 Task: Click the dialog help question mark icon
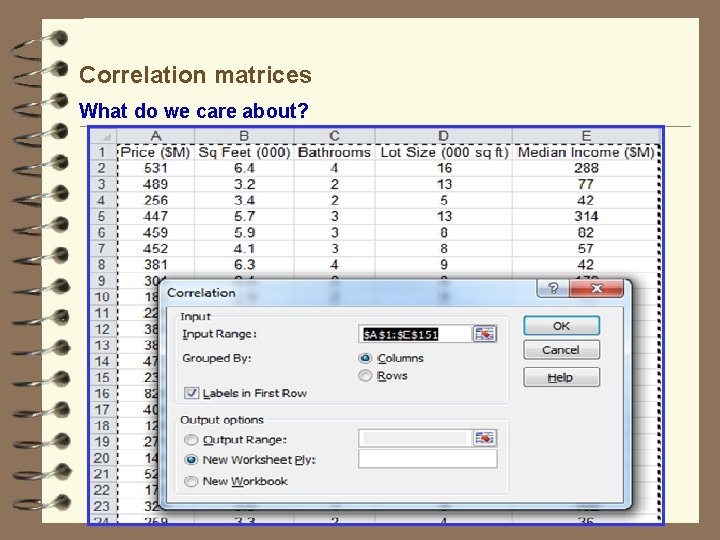[x=553, y=288]
